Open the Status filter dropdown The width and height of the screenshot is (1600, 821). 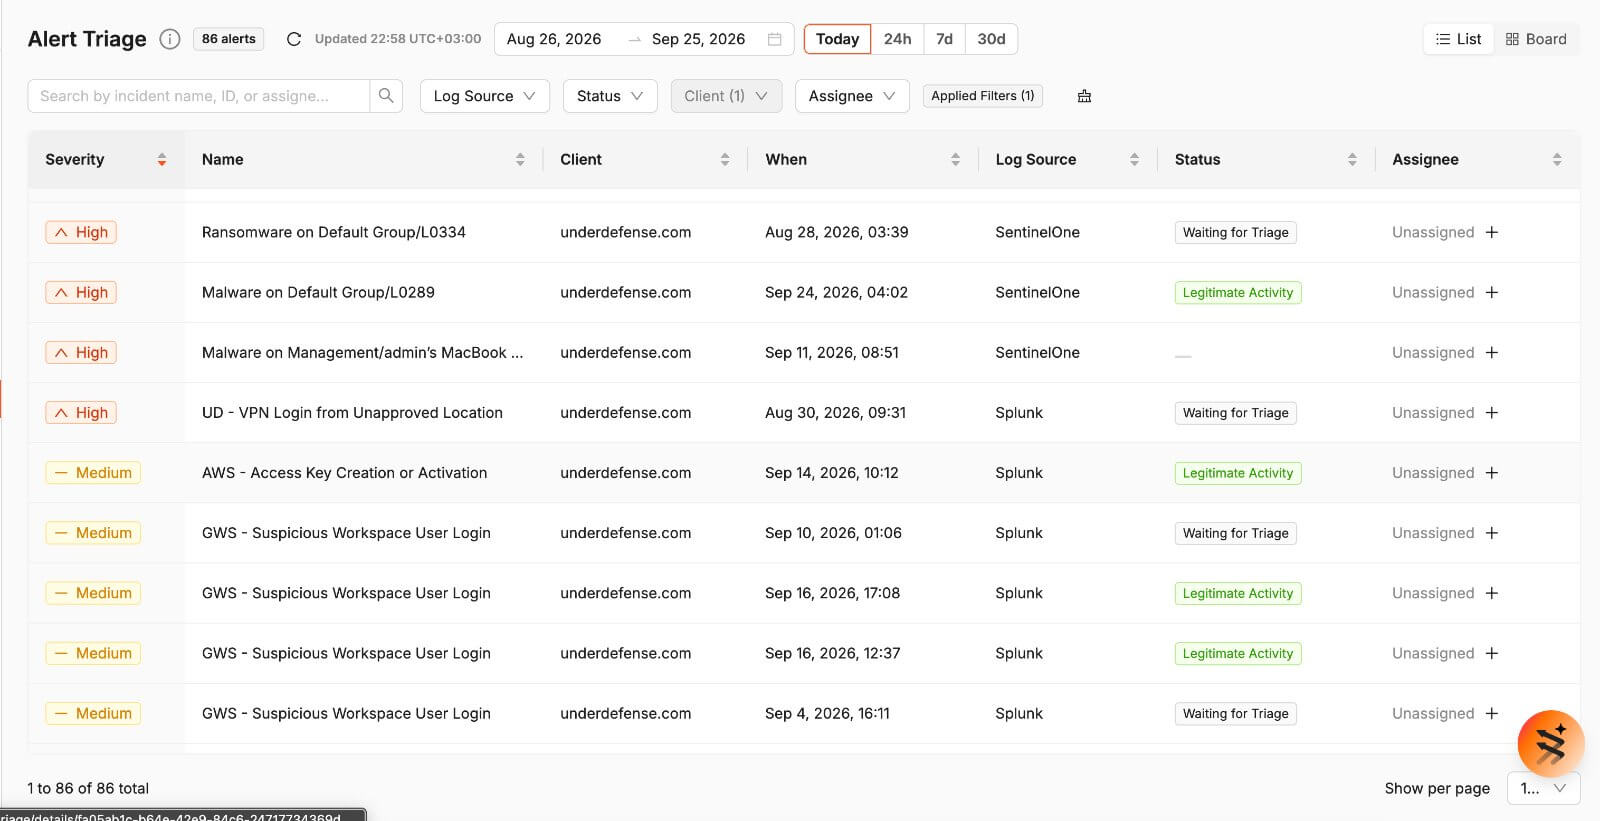610,96
